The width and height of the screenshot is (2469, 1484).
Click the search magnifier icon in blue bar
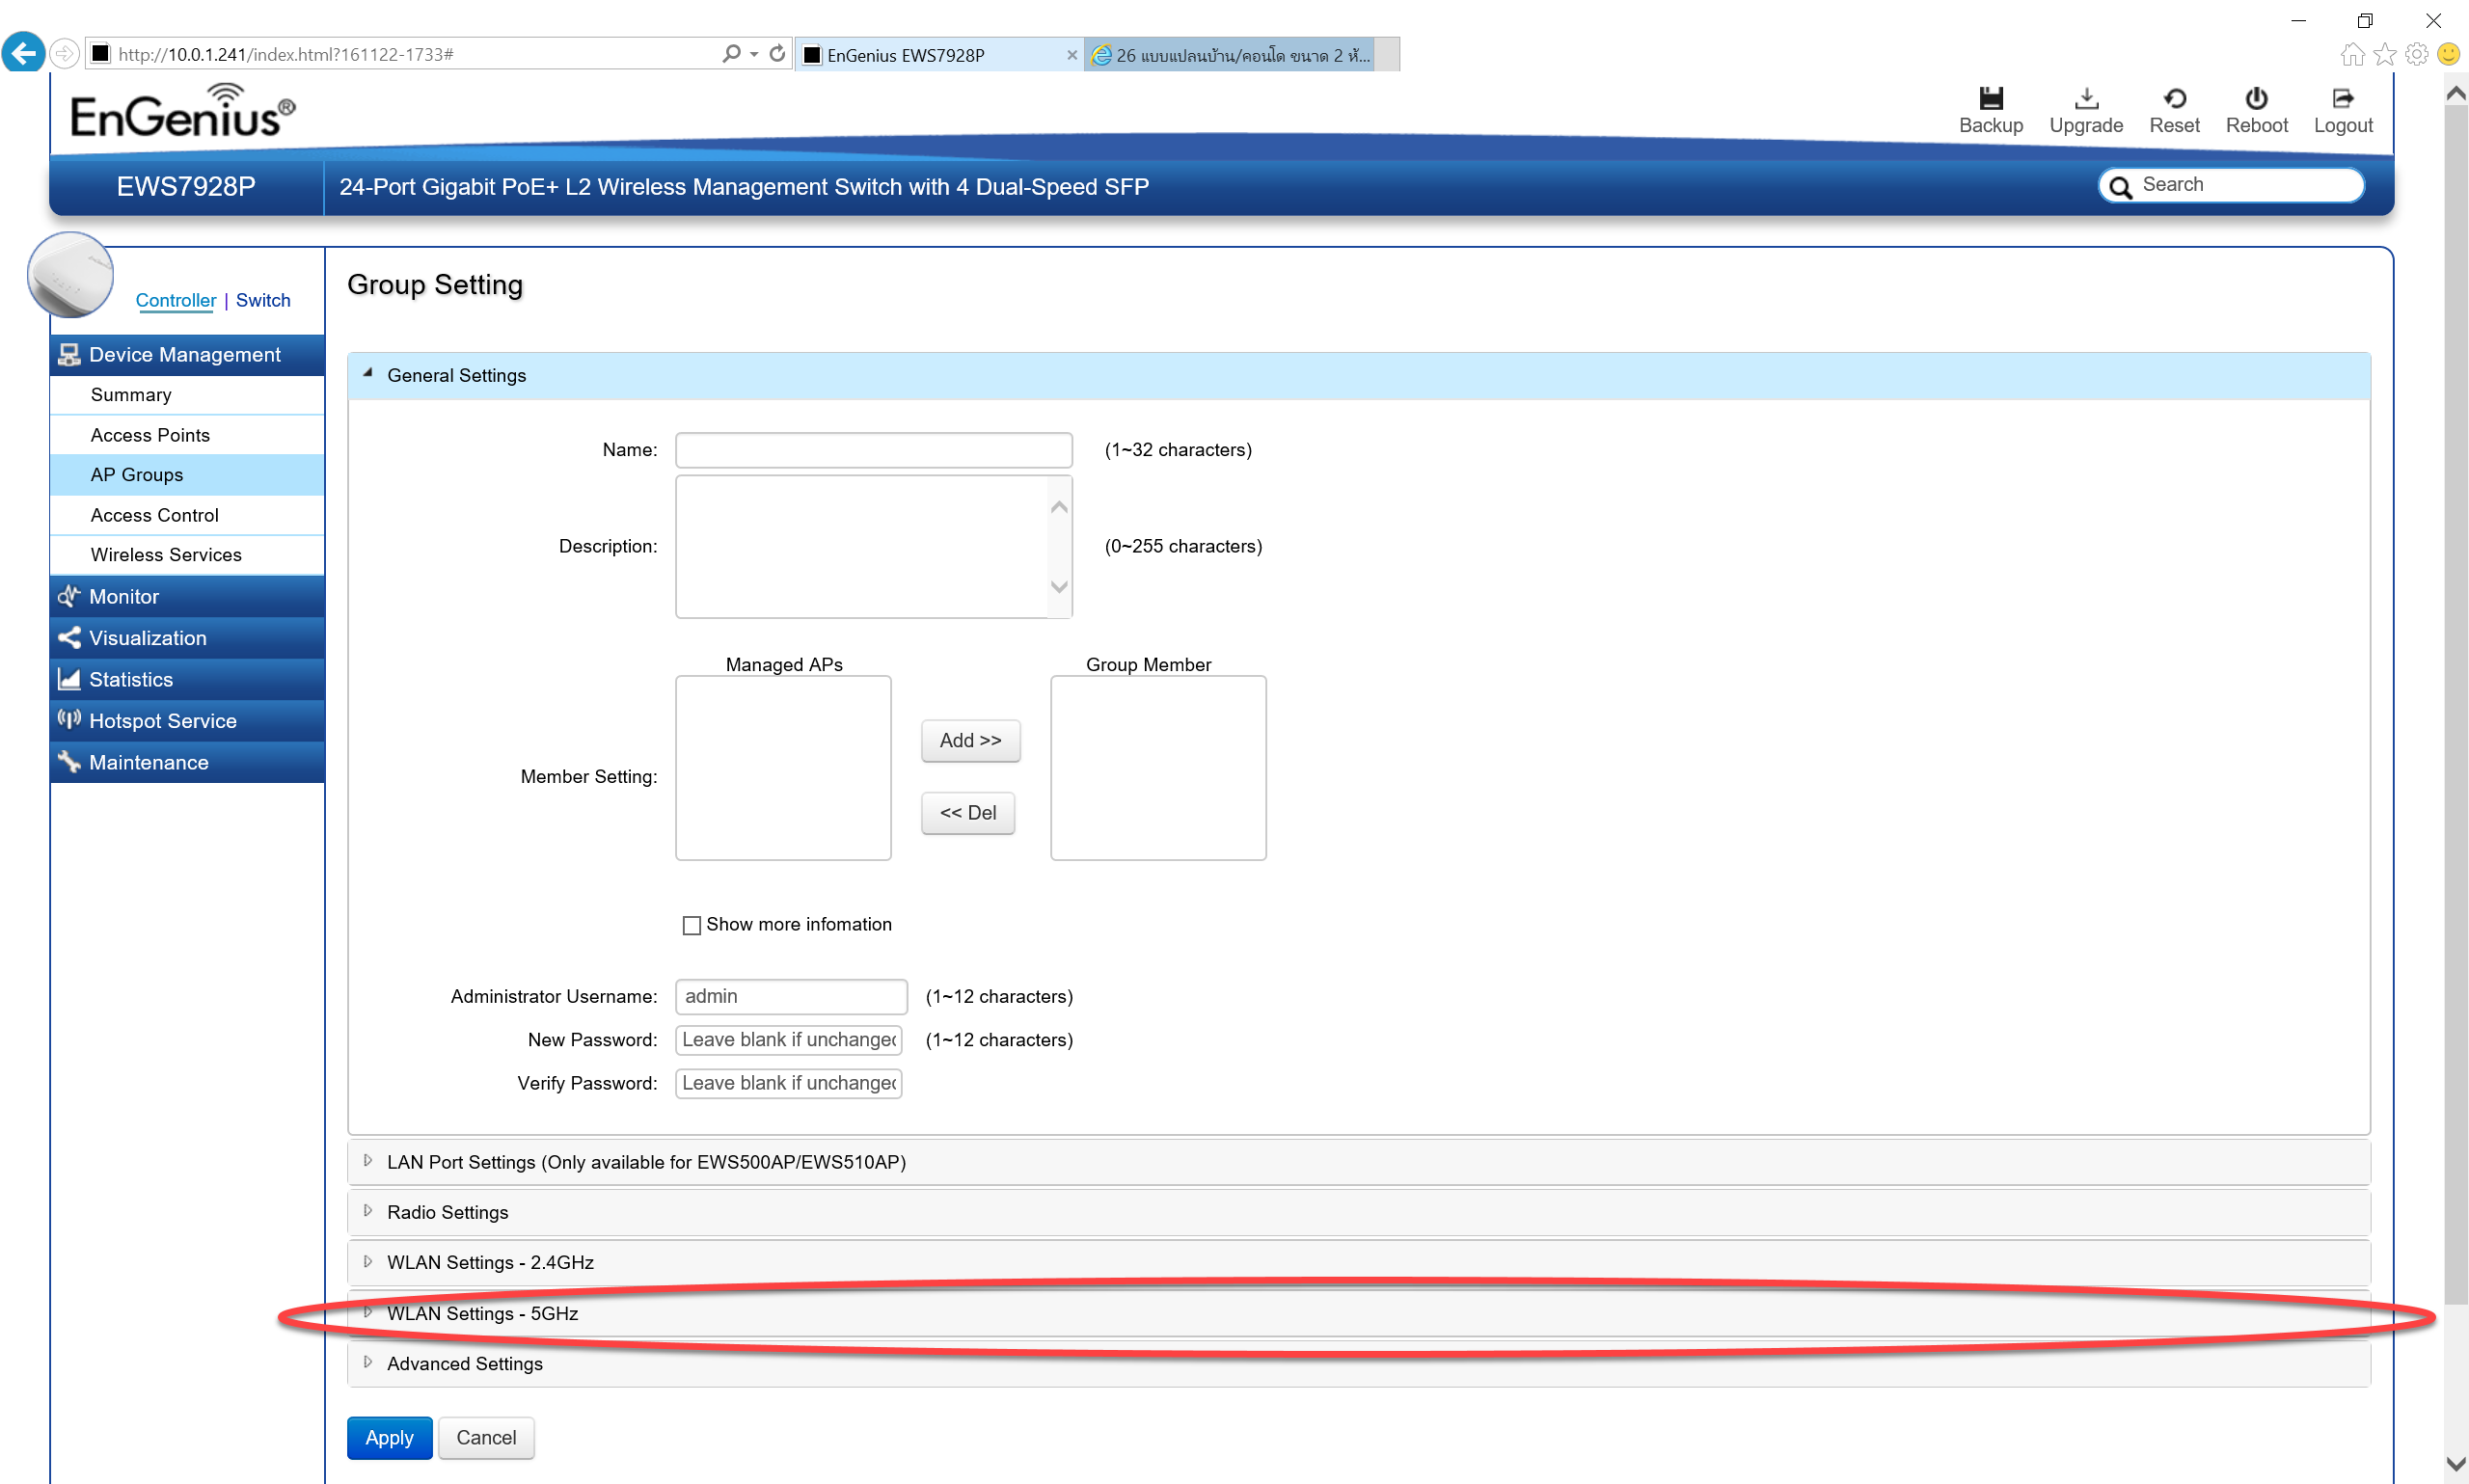pos(2119,186)
